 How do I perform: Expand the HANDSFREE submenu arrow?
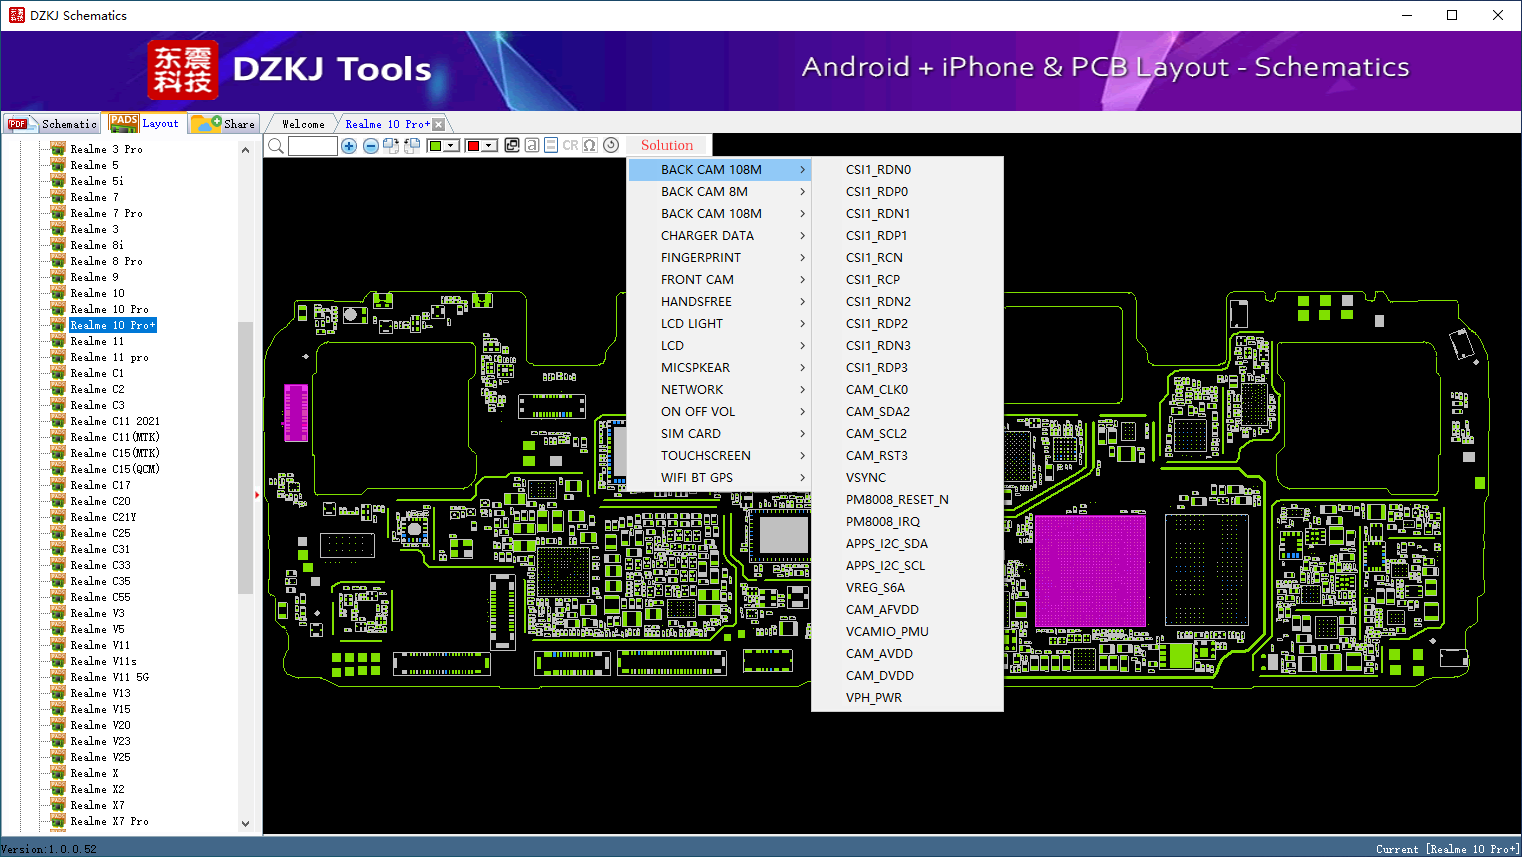(x=802, y=302)
